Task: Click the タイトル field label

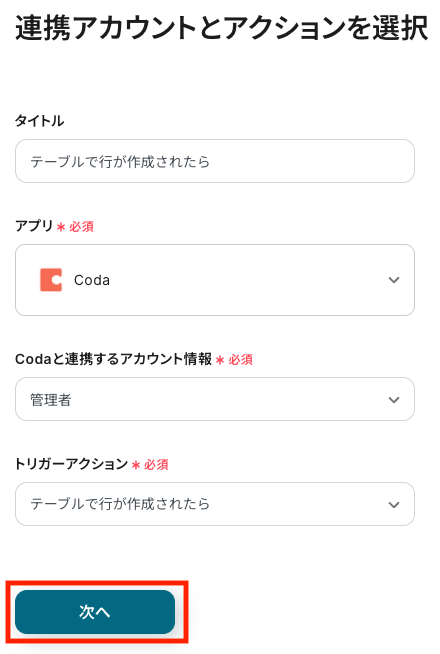Action: click(40, 121)
